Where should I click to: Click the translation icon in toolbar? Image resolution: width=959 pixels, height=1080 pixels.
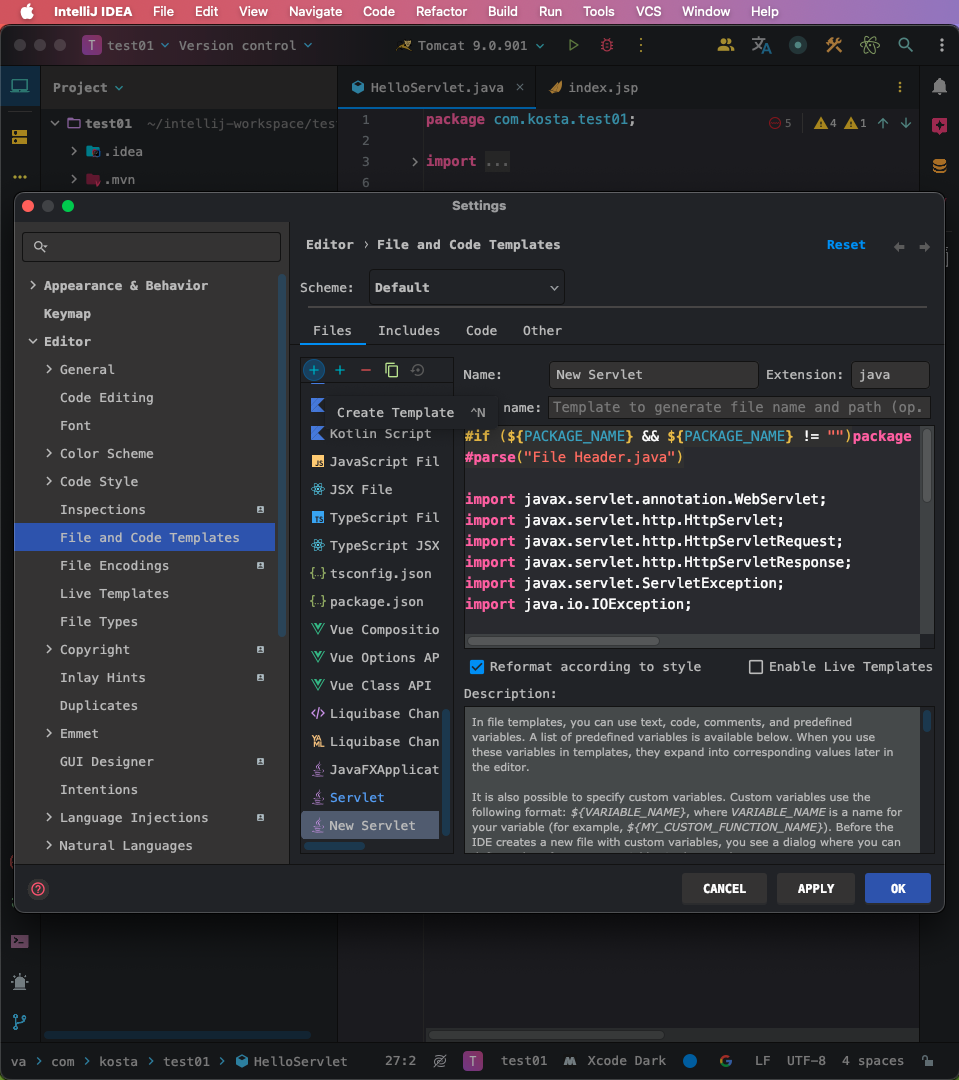(761, 45)
